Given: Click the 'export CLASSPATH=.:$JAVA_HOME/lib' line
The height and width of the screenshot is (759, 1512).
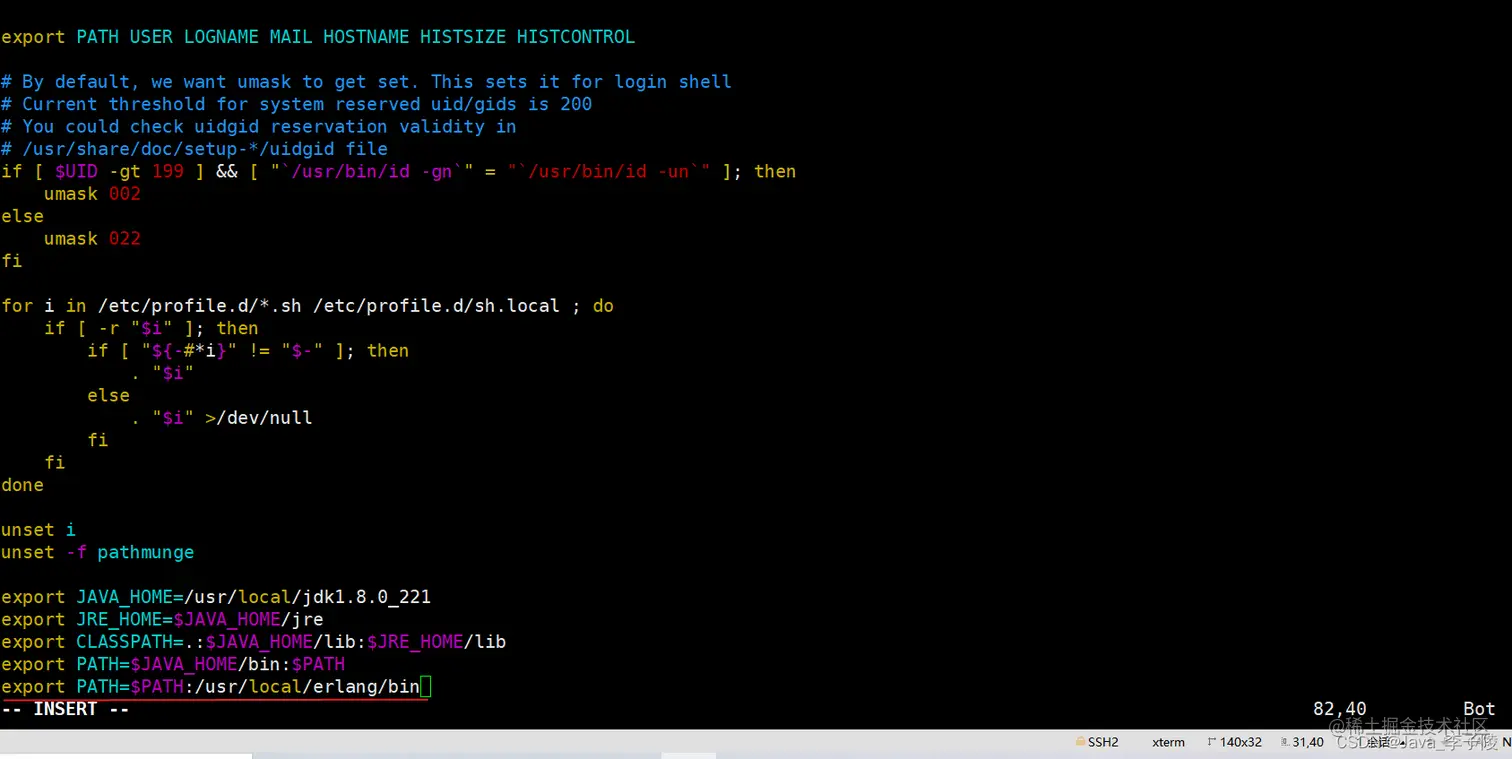Looking at the screenshot, I should click(x=253, y=642).
